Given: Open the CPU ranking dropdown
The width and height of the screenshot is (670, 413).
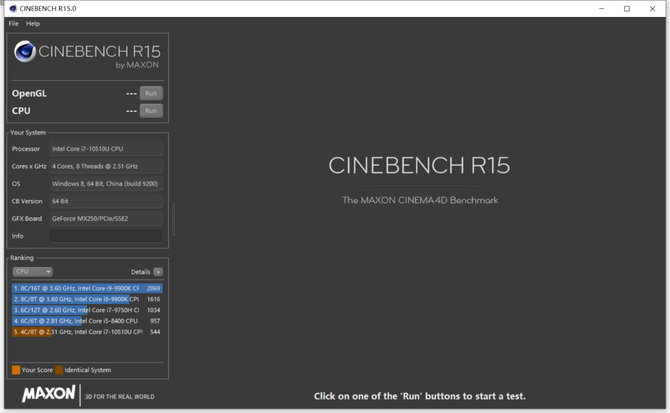Looking at the screenshot, I should coord(32,272).
